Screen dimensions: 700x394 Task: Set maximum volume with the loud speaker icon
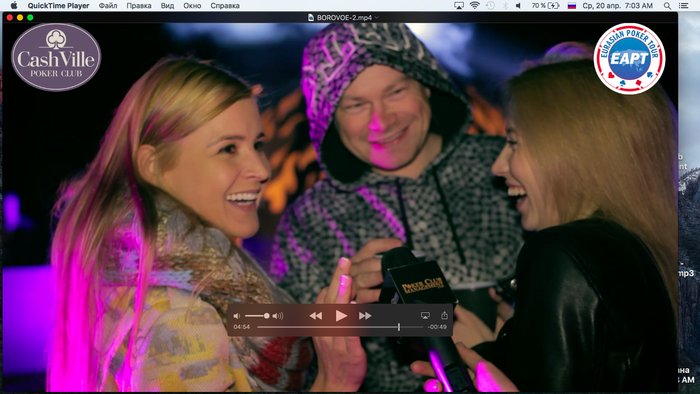[278, 316]
